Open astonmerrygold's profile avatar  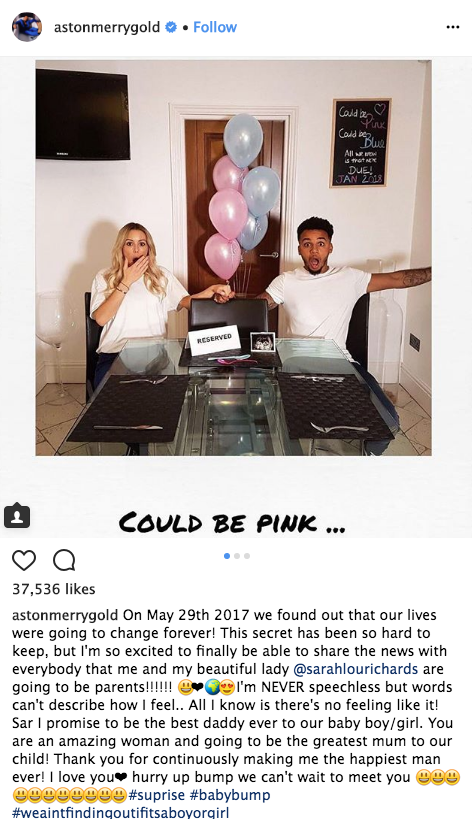27,27
